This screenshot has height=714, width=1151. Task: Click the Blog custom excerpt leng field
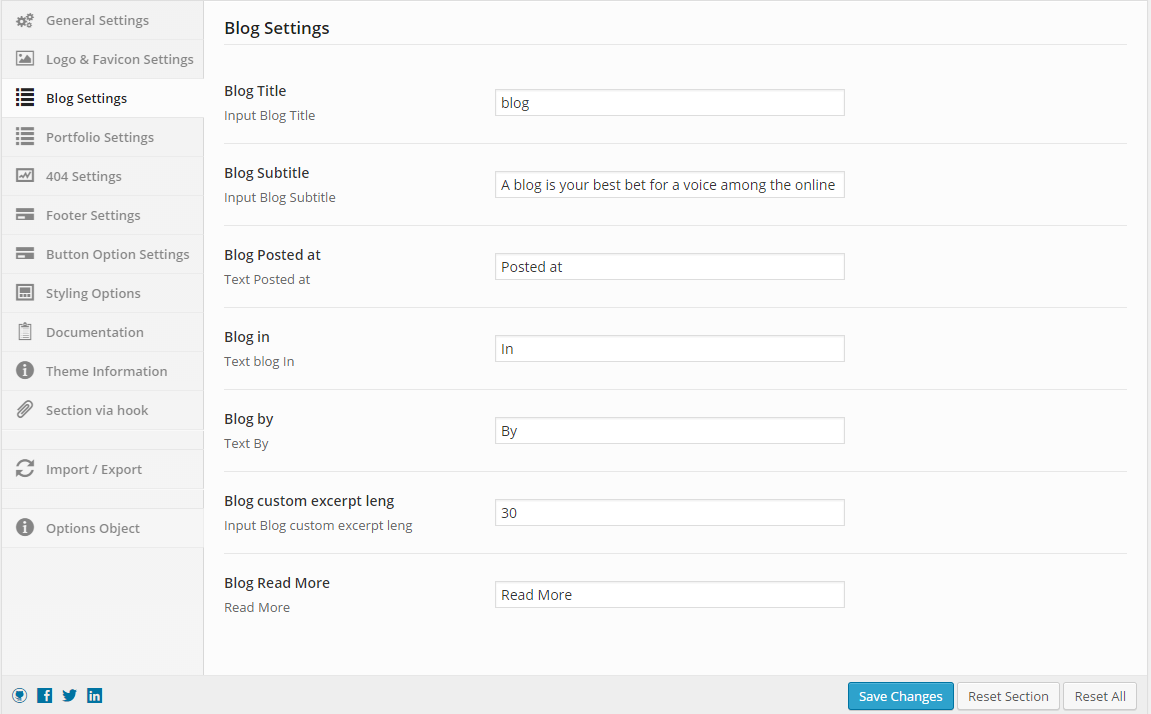(x=669, y=513)
